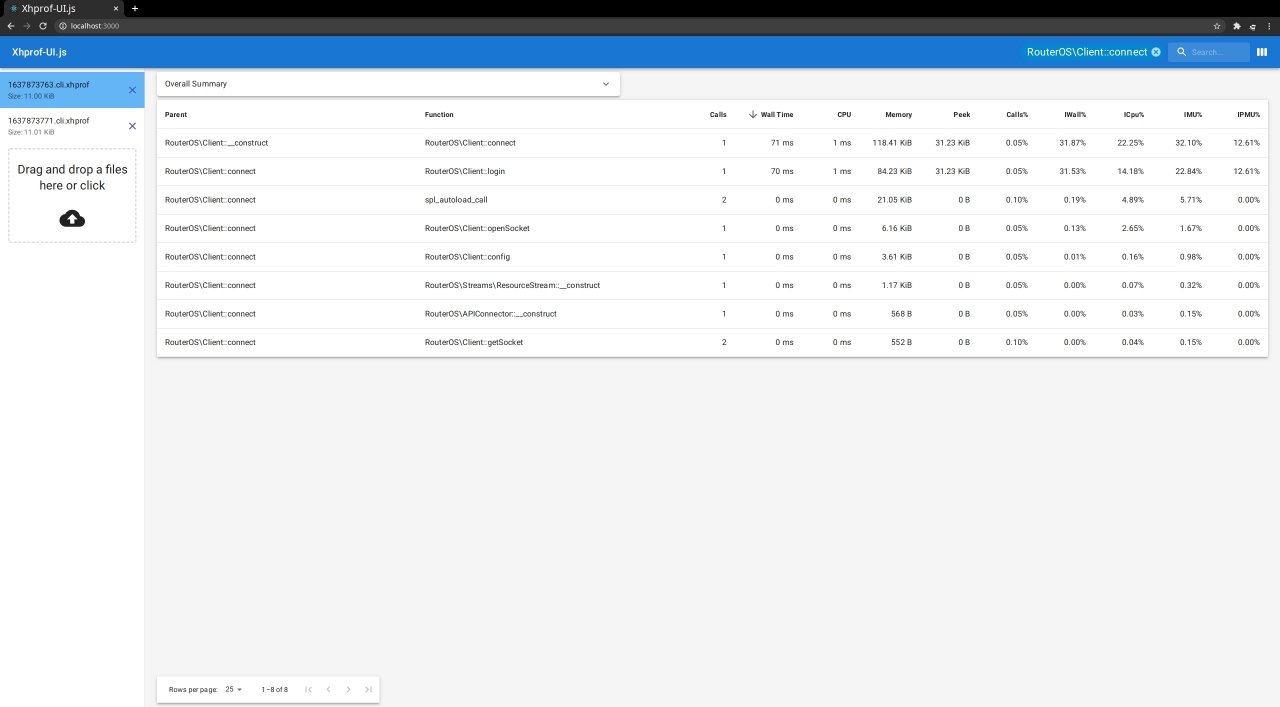
Task: Open parent RouterOS\Client::__construct
Action: (x=216, y=143)
